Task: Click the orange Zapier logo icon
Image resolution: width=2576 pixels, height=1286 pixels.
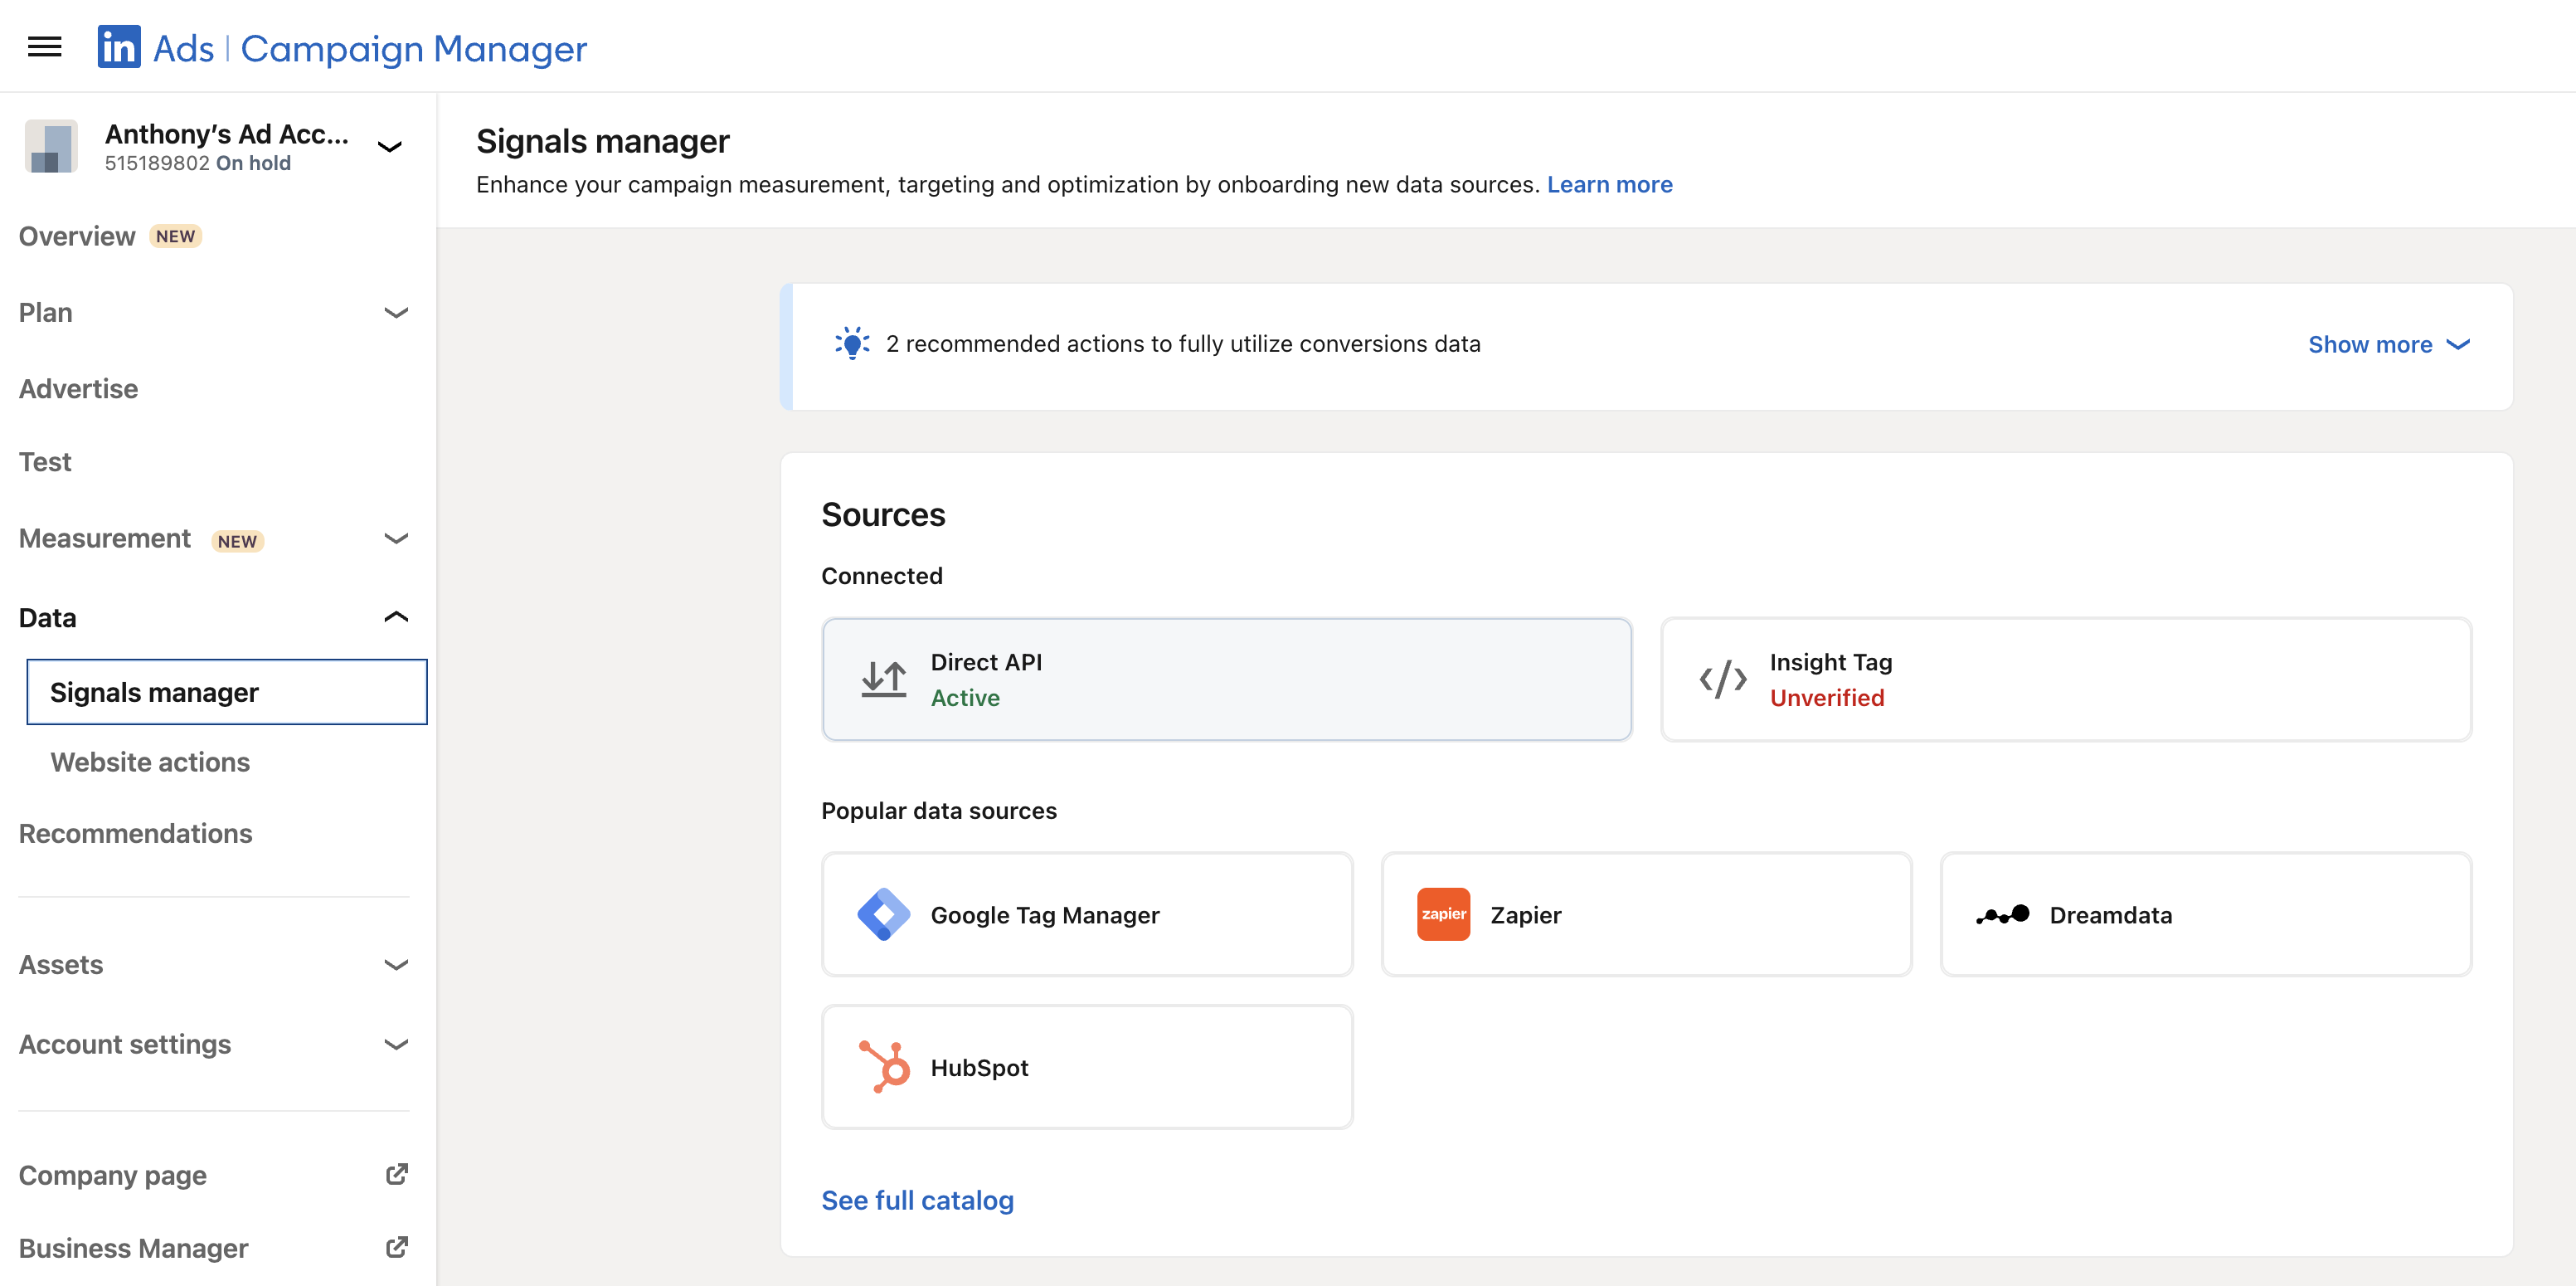Action: pos(1443,914)
